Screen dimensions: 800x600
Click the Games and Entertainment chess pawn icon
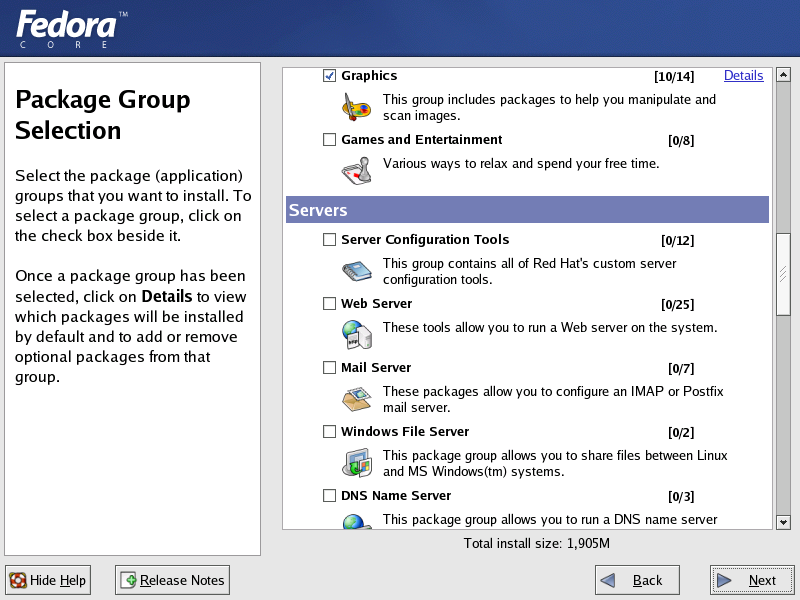tap(357, 171)
